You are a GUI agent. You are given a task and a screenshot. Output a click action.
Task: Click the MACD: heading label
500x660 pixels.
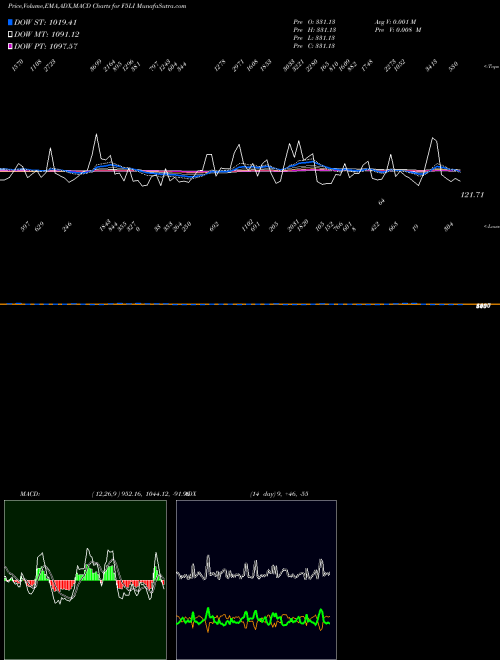click(29, 494)
